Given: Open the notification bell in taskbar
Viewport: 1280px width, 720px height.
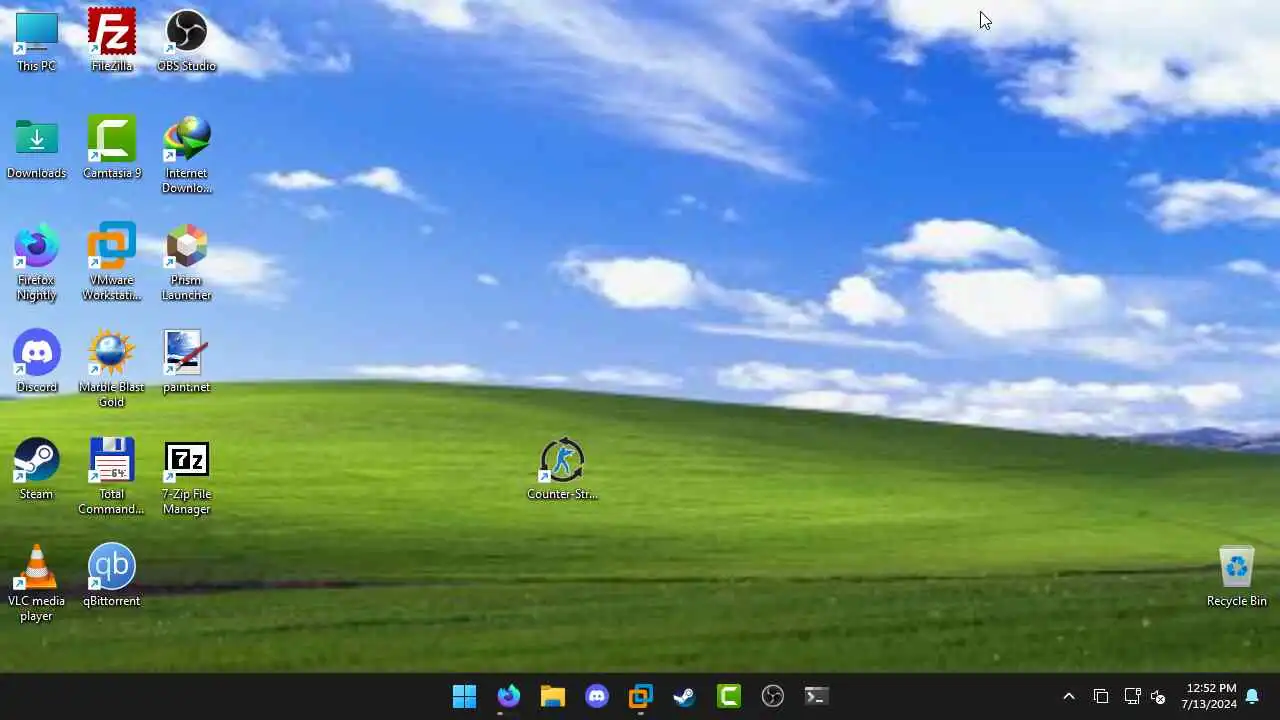Looking at the screenshot, I should point(1252,696).
